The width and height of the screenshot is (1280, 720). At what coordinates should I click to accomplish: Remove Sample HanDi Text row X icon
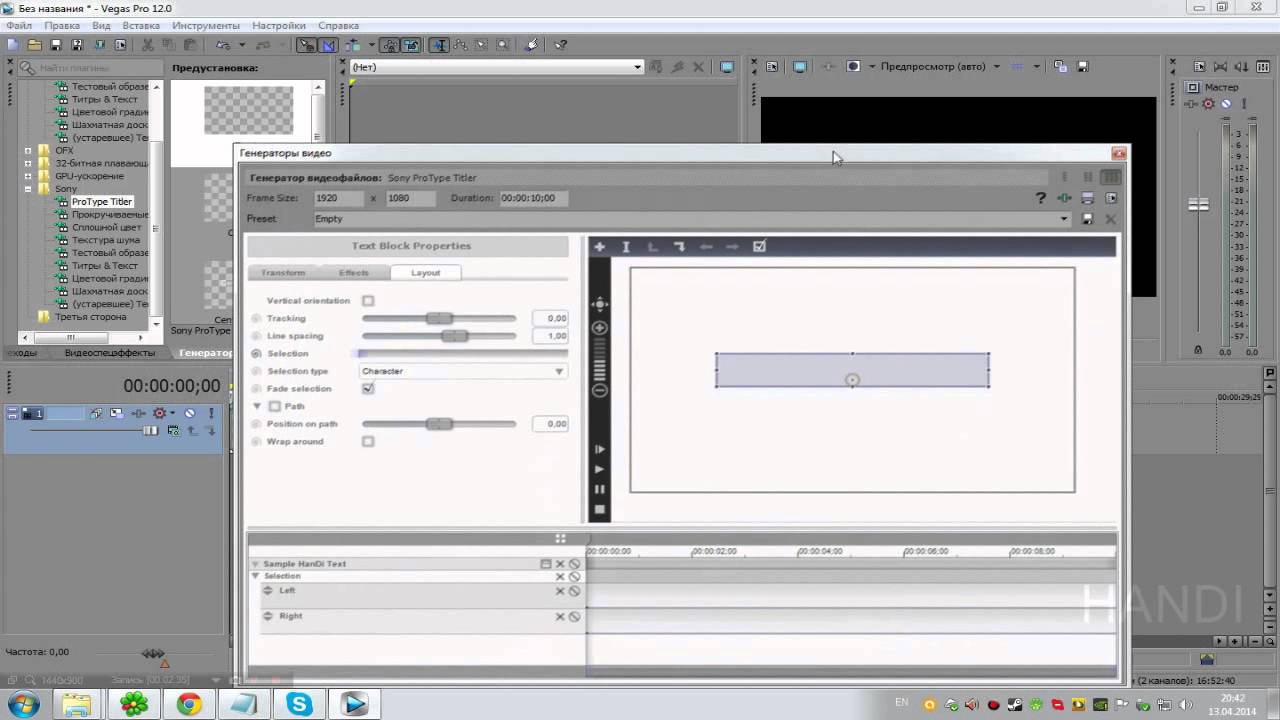click(x=560, y=564)
